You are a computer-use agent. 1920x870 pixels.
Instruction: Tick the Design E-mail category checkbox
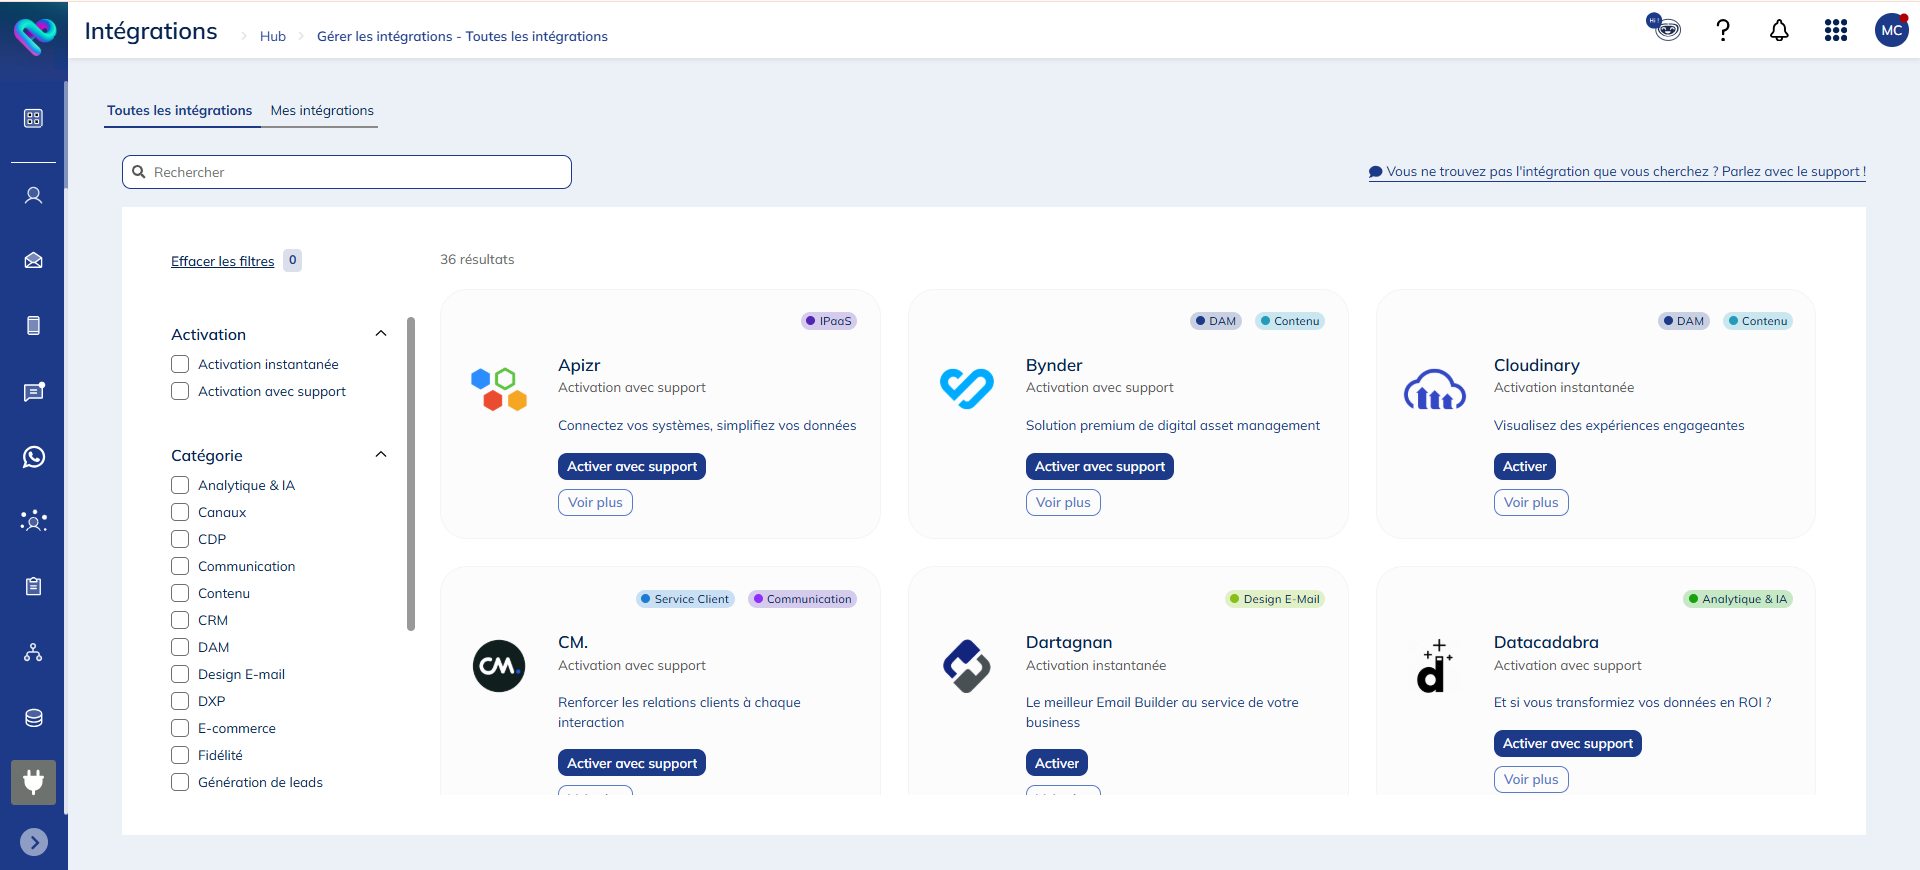click(x=180, y=674)
